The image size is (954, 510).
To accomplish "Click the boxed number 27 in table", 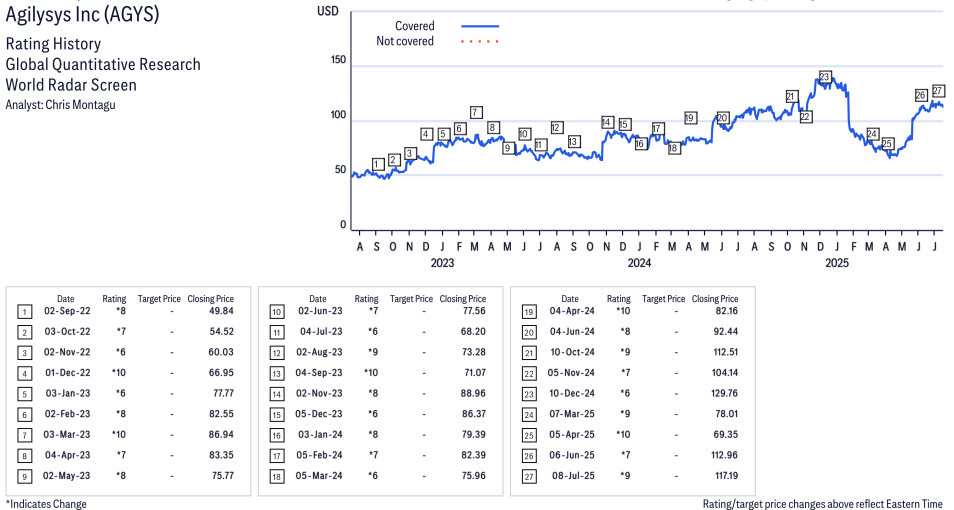I will pos(529,477).
